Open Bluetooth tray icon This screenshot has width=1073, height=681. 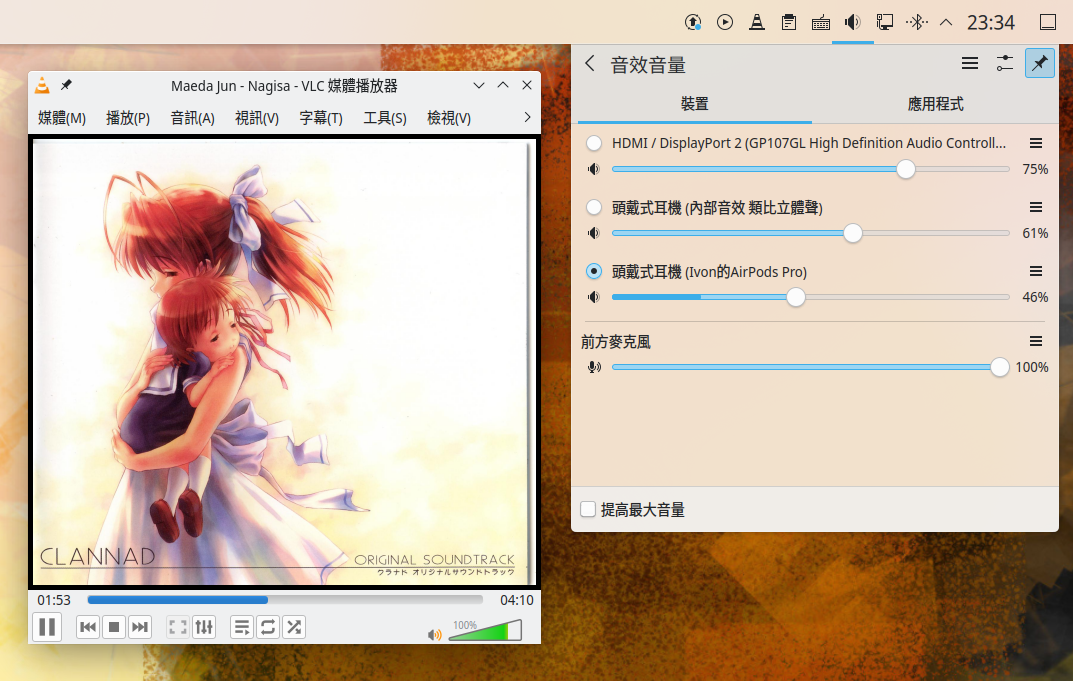click(x=916, y=23)
